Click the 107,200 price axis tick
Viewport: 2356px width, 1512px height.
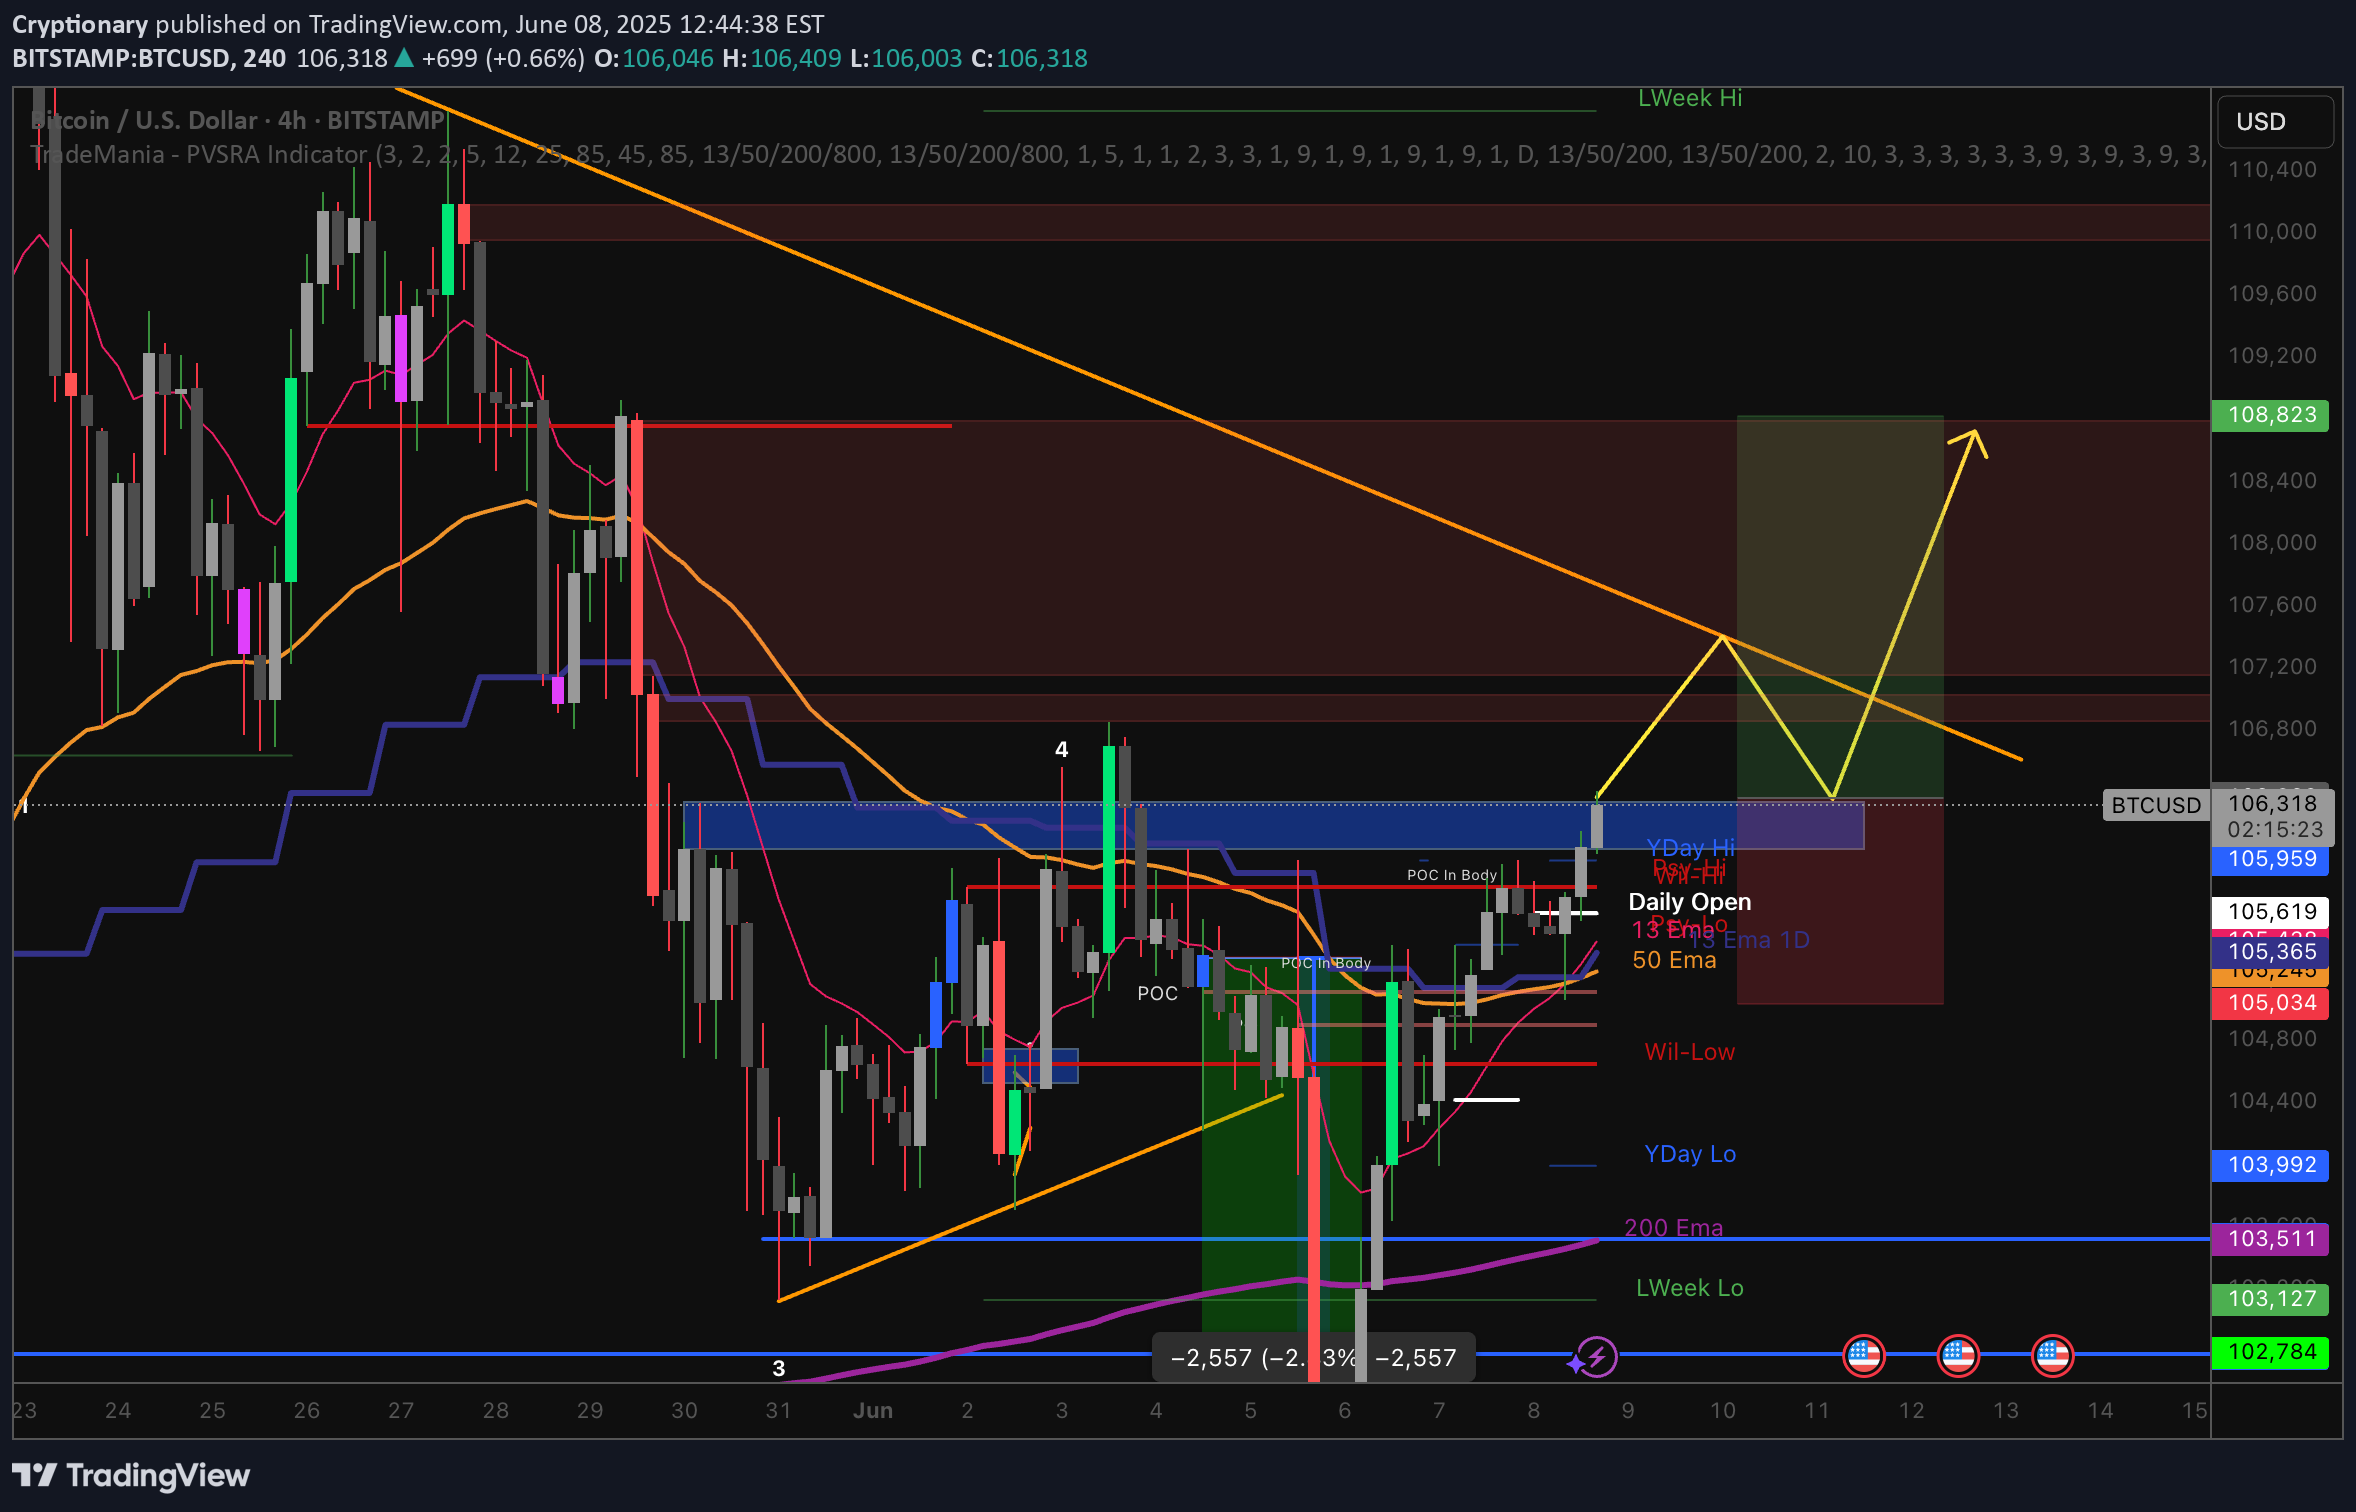(x=2272, y=667)
